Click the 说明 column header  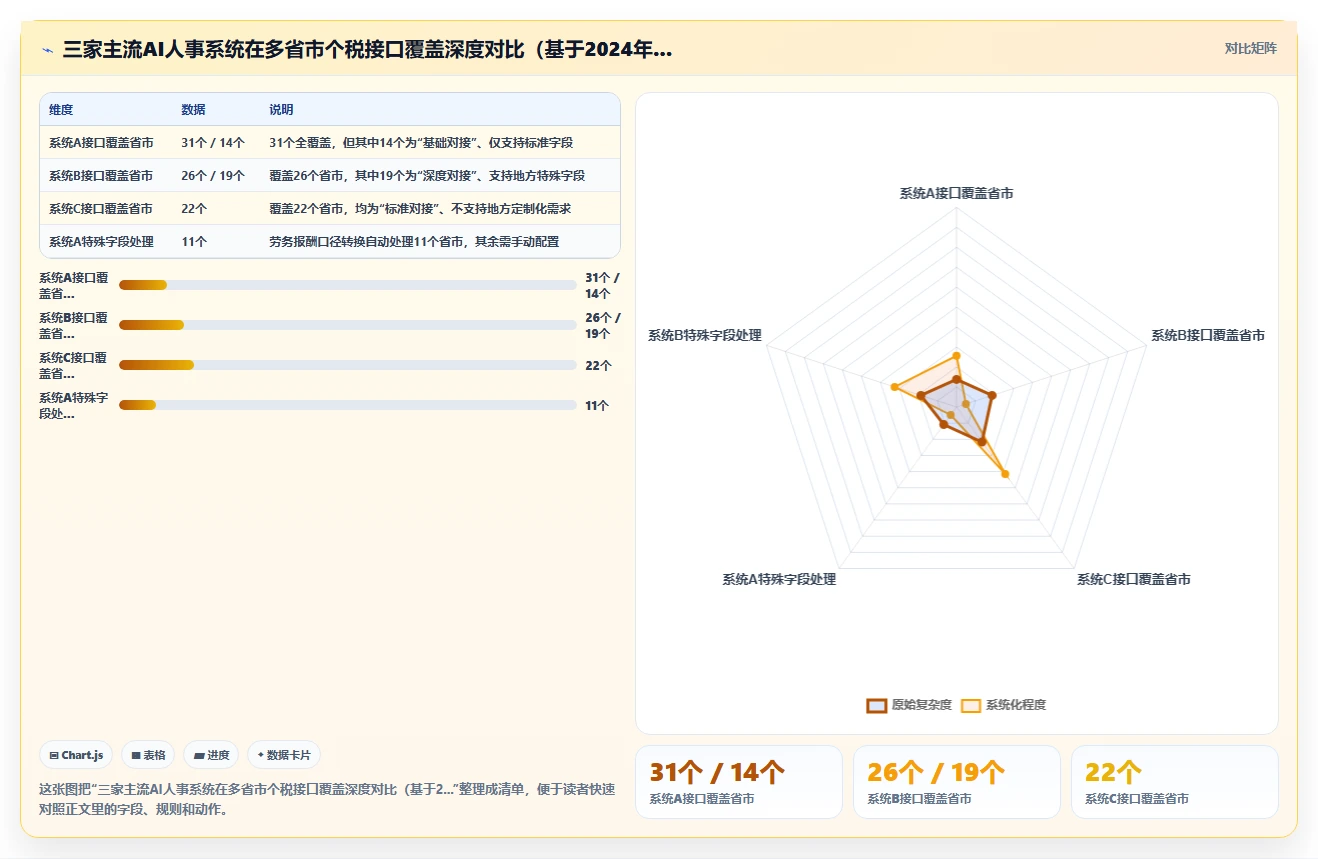tap(281, 110)
